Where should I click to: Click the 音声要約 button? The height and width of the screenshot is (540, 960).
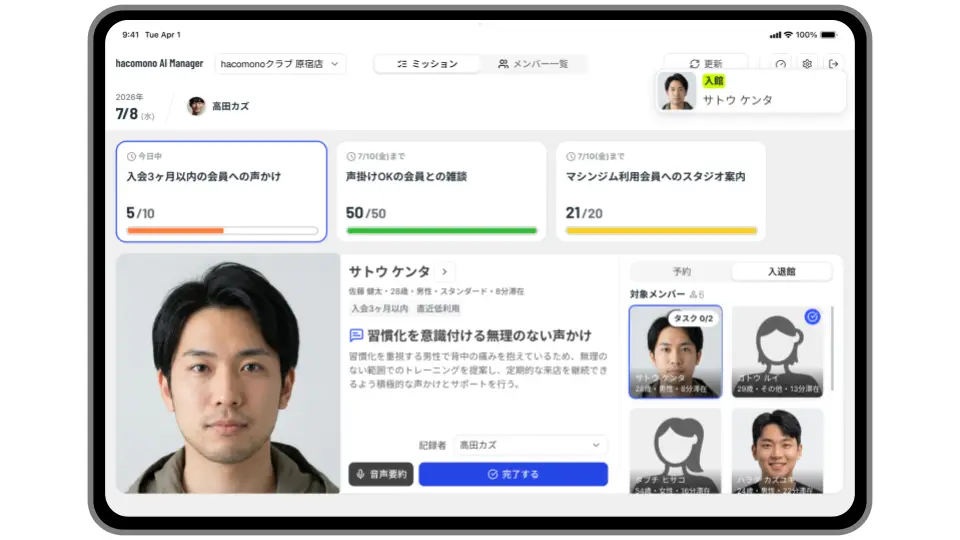pyautogui.click(x=381, y=474)
